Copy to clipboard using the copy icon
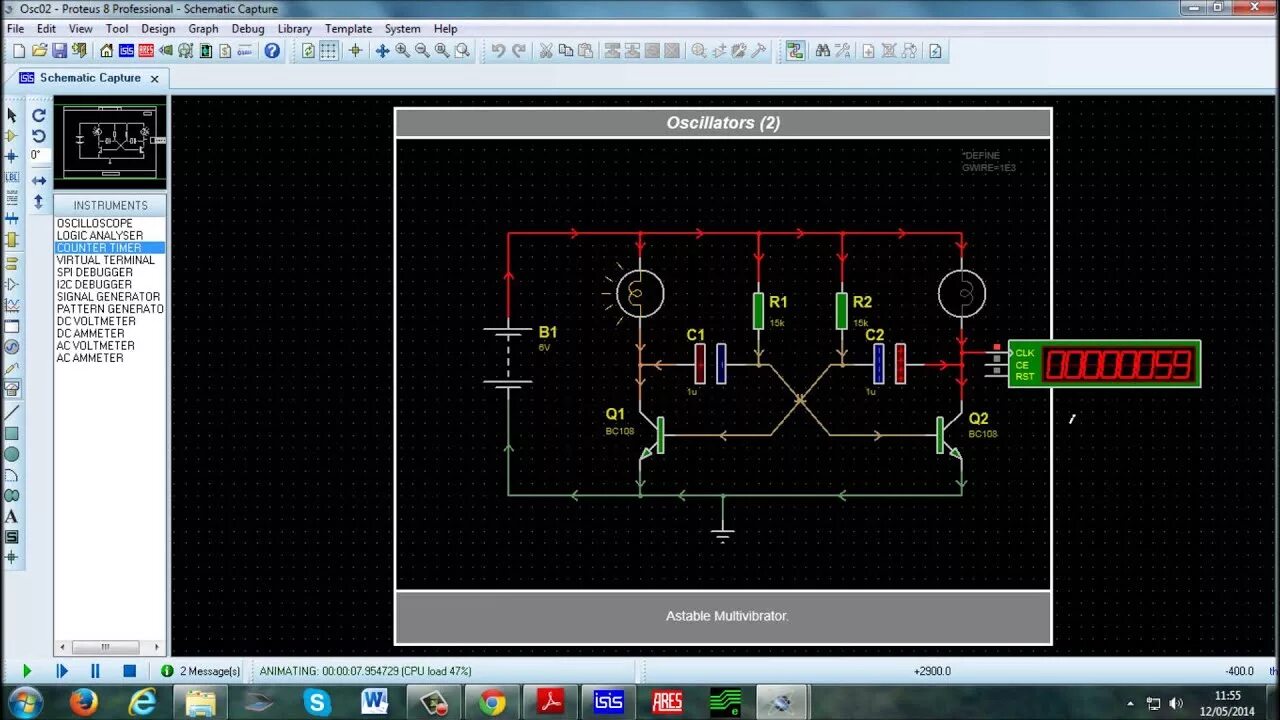This screenshot has height=720, width=1280. point(566,50)
